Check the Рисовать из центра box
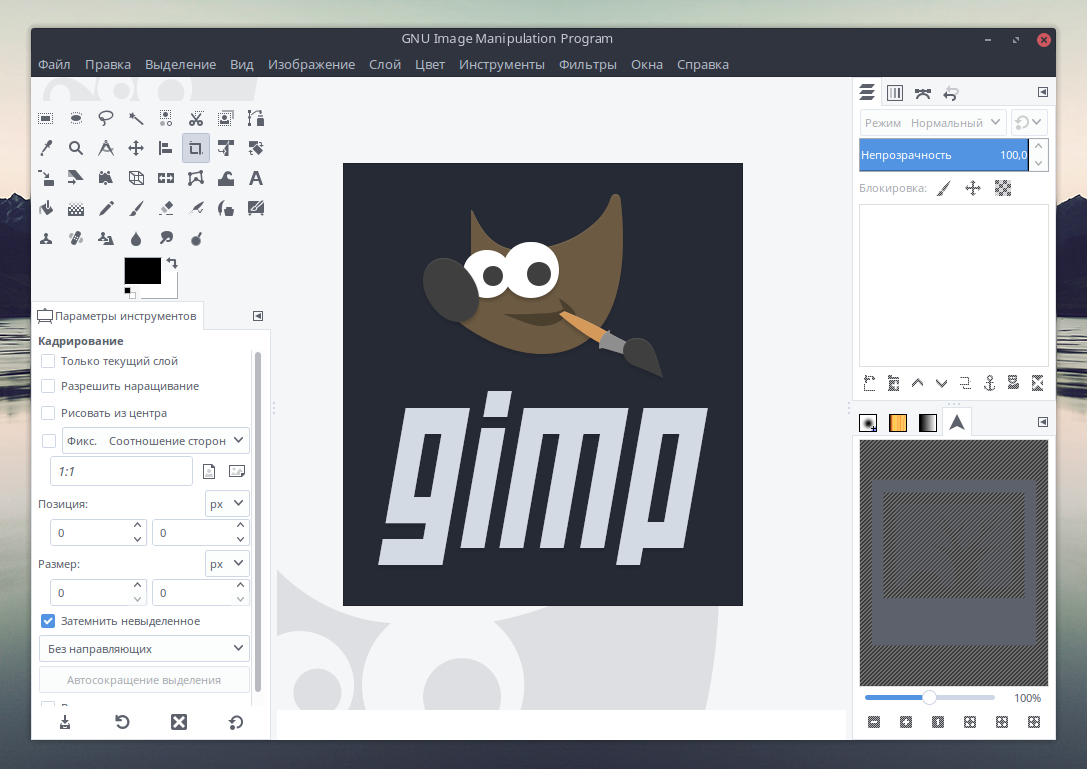The image size is (1087, 769). [48, 413]
